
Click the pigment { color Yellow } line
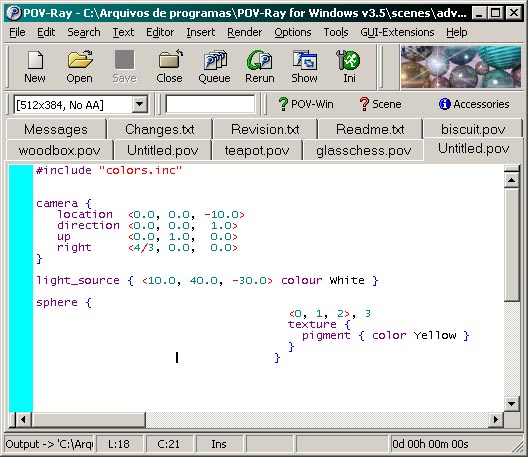point(386,335)
